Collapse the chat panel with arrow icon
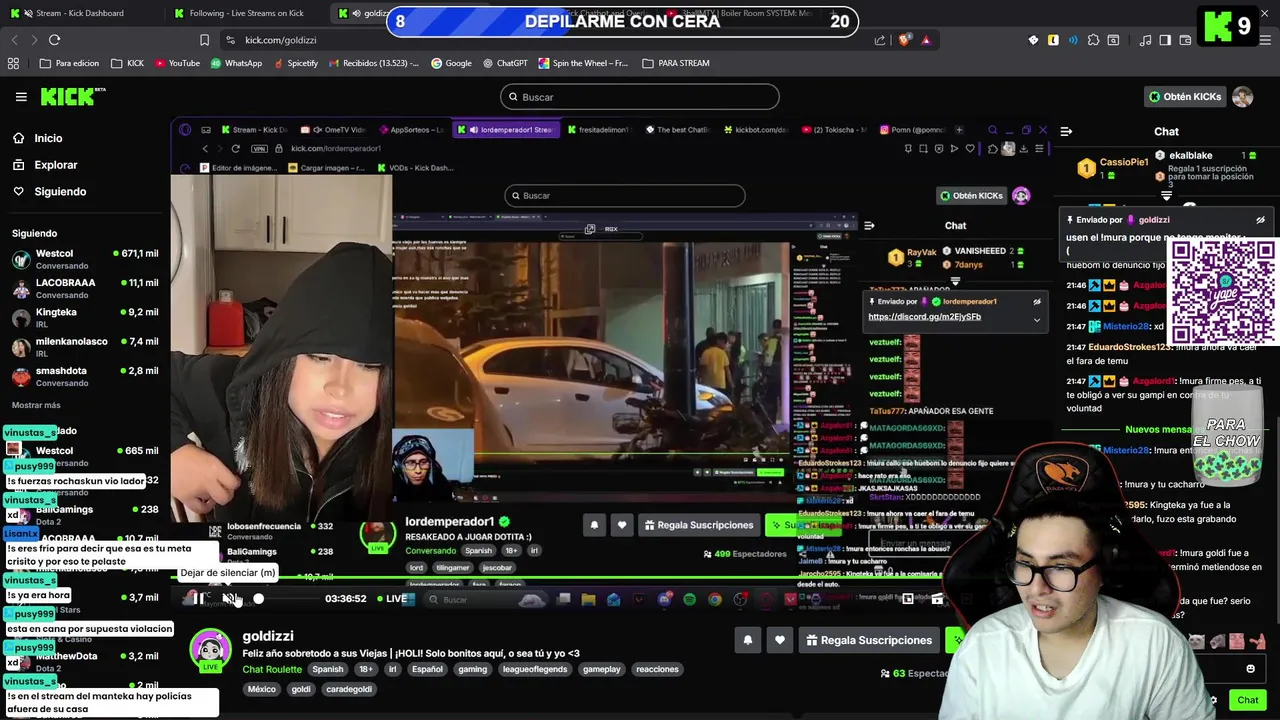 coord(1066,131)
